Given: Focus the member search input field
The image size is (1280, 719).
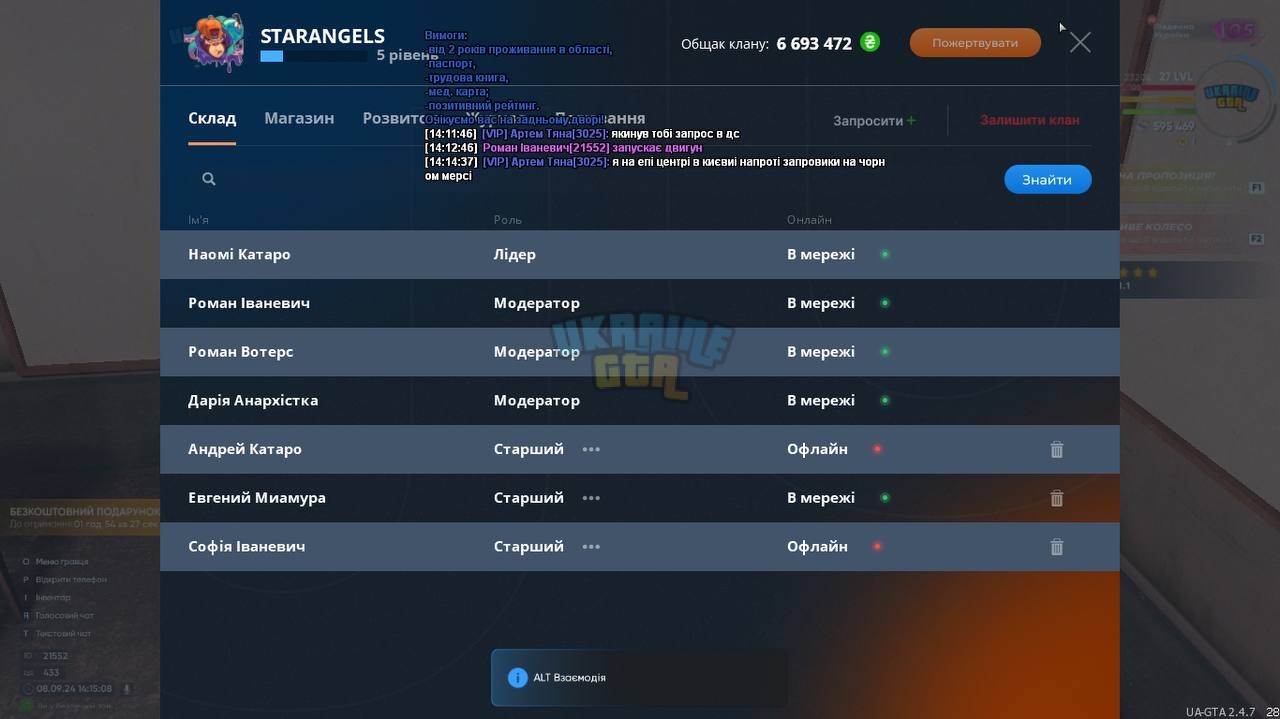Looking at the screenshot, I should pyautogui.click(x=590, y=179).
